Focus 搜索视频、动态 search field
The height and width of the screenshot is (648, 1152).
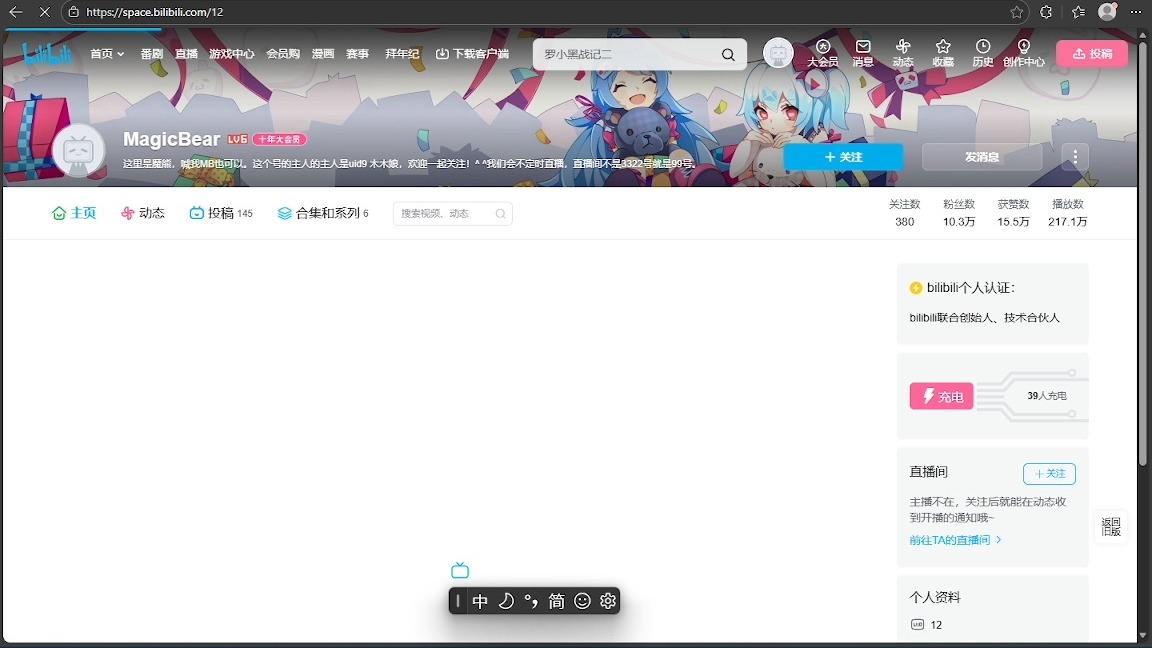coord(444,214)
